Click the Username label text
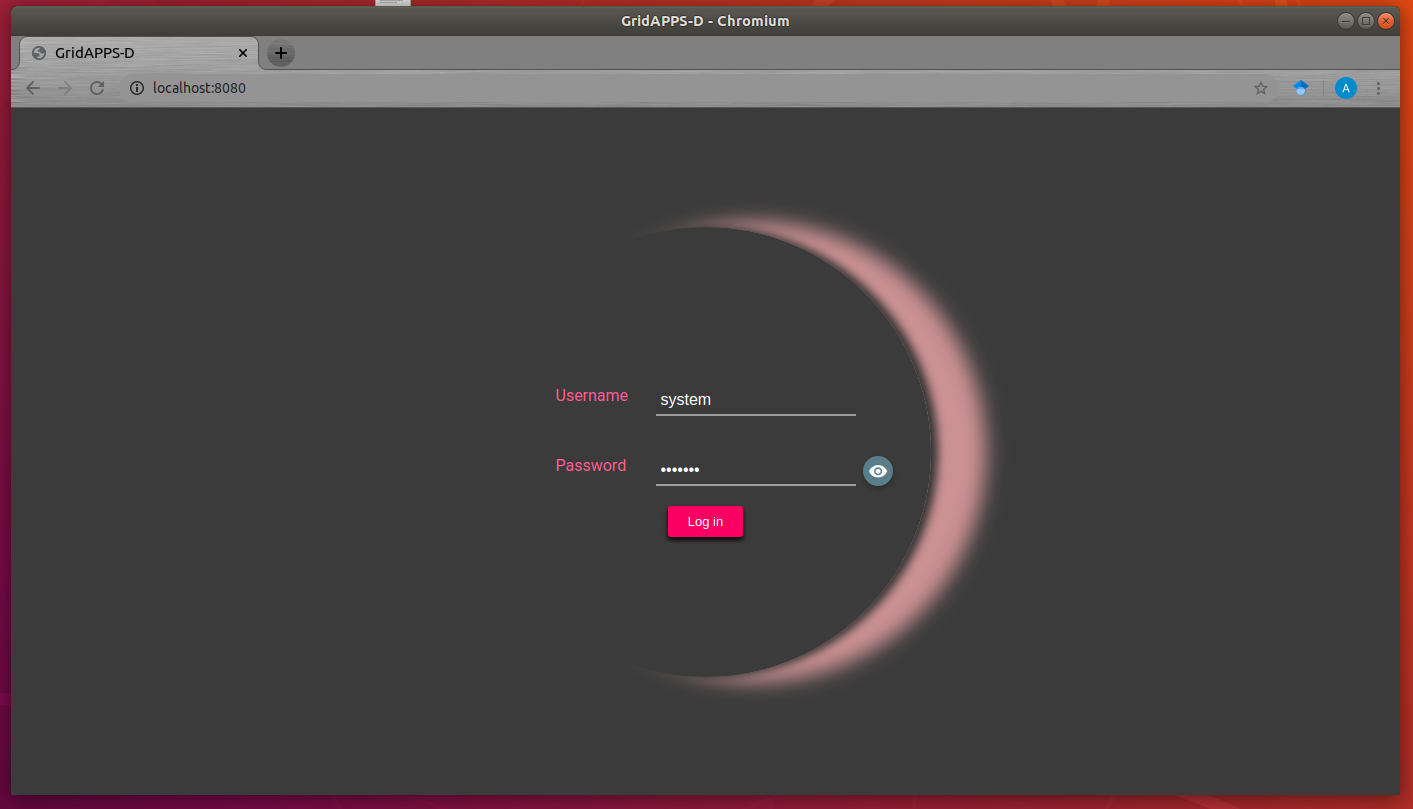1413x809 pixels. pyautogui.click(x=592, y=395)
